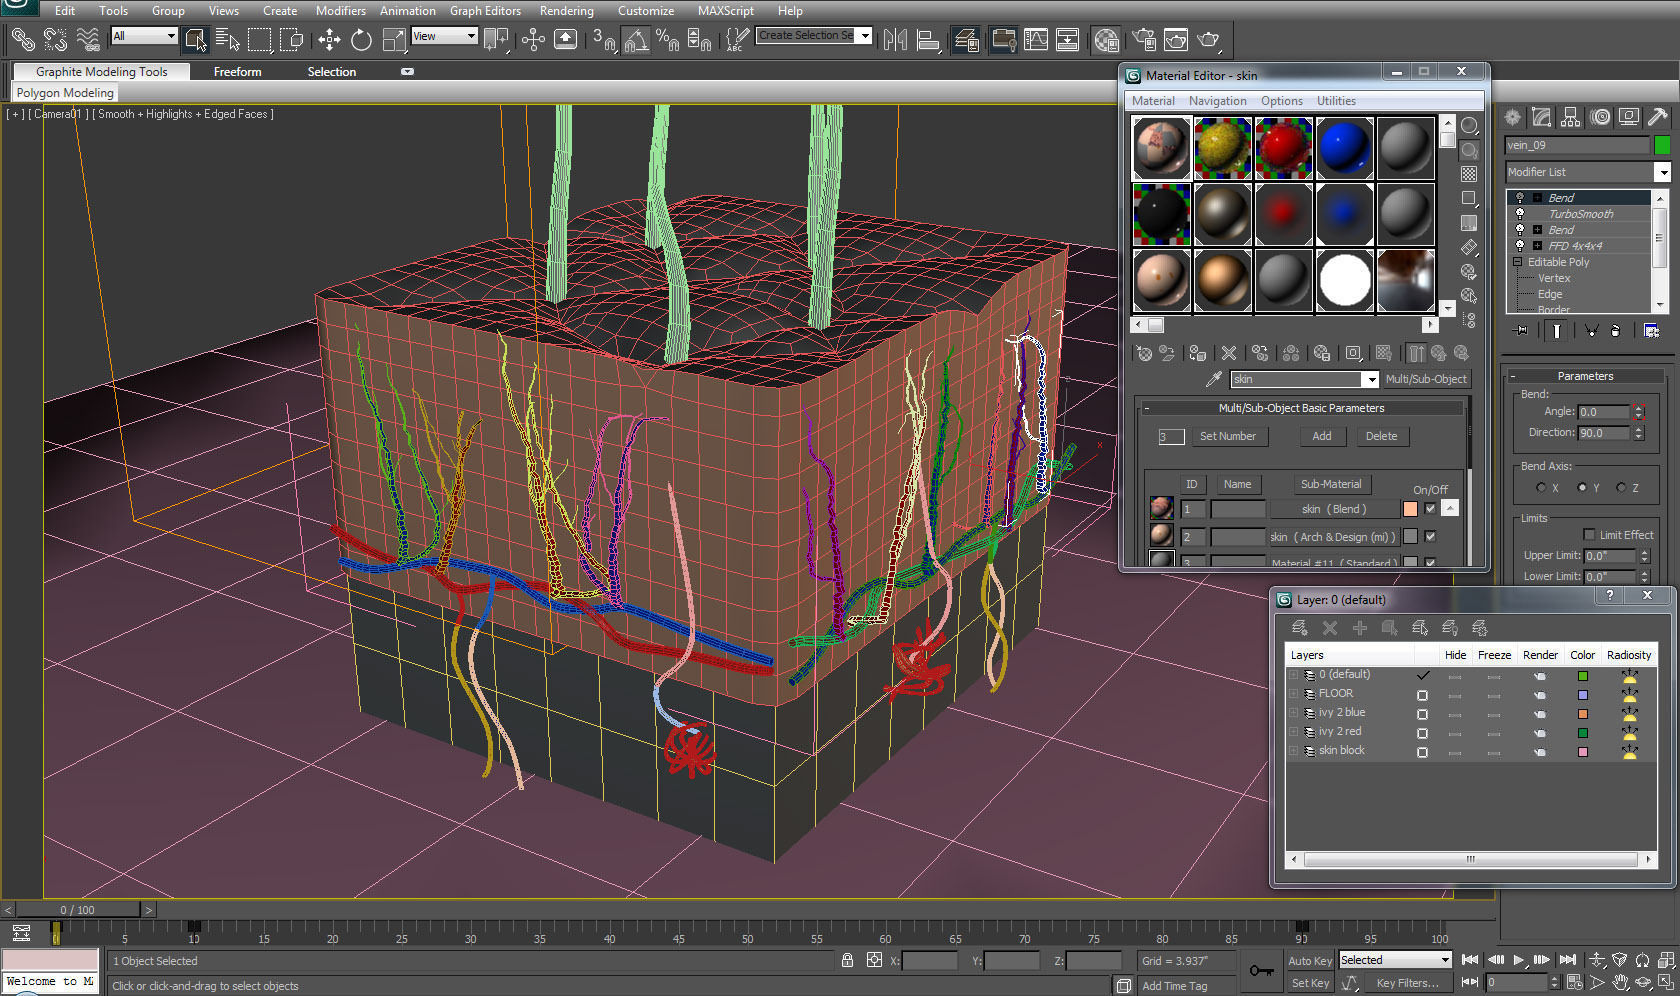The width and height of the screenshot is (1680, 996).
Task: Make skin block the current layer checkbox
Action: tap(1422, 752)
